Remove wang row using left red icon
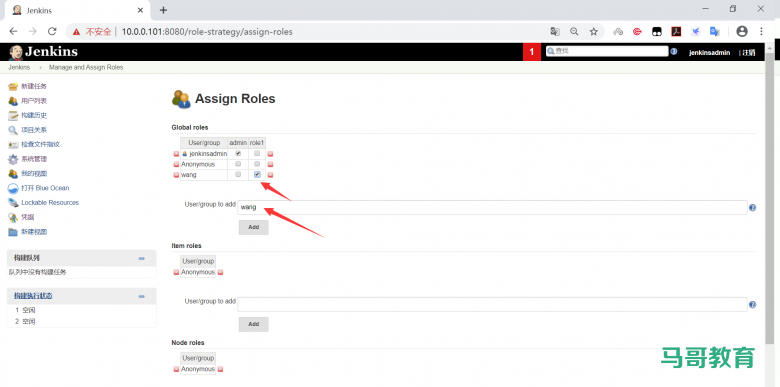The width and height of the screenshot is (780, 387). point(176,175)
